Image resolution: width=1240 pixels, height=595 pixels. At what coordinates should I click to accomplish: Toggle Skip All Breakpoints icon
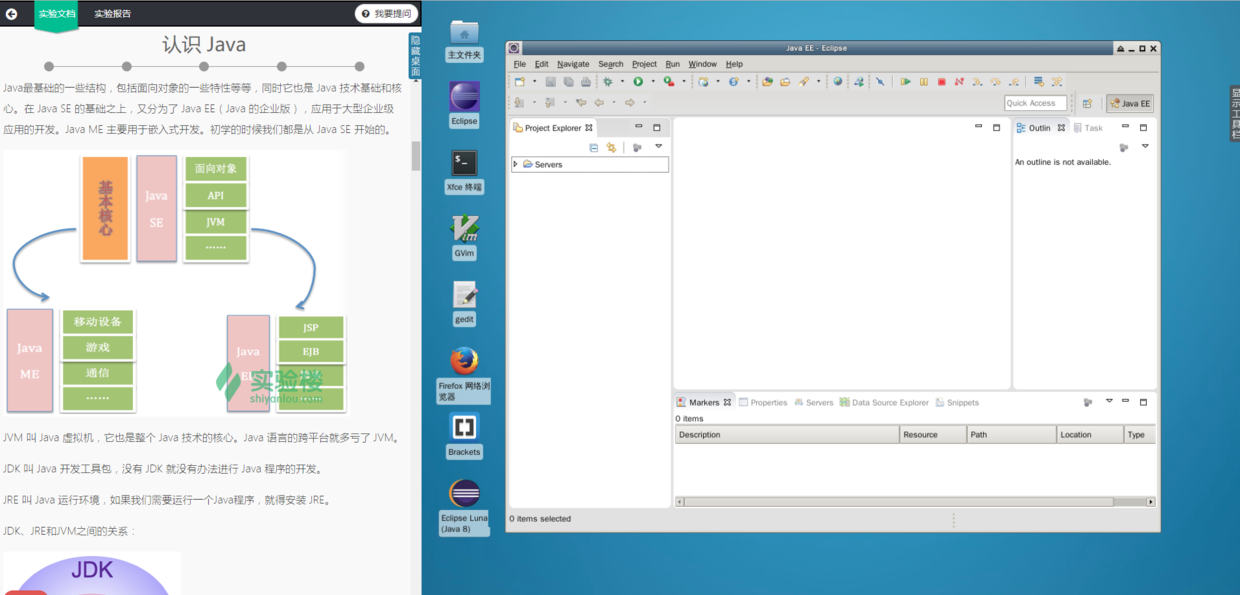tap(880, 82)
